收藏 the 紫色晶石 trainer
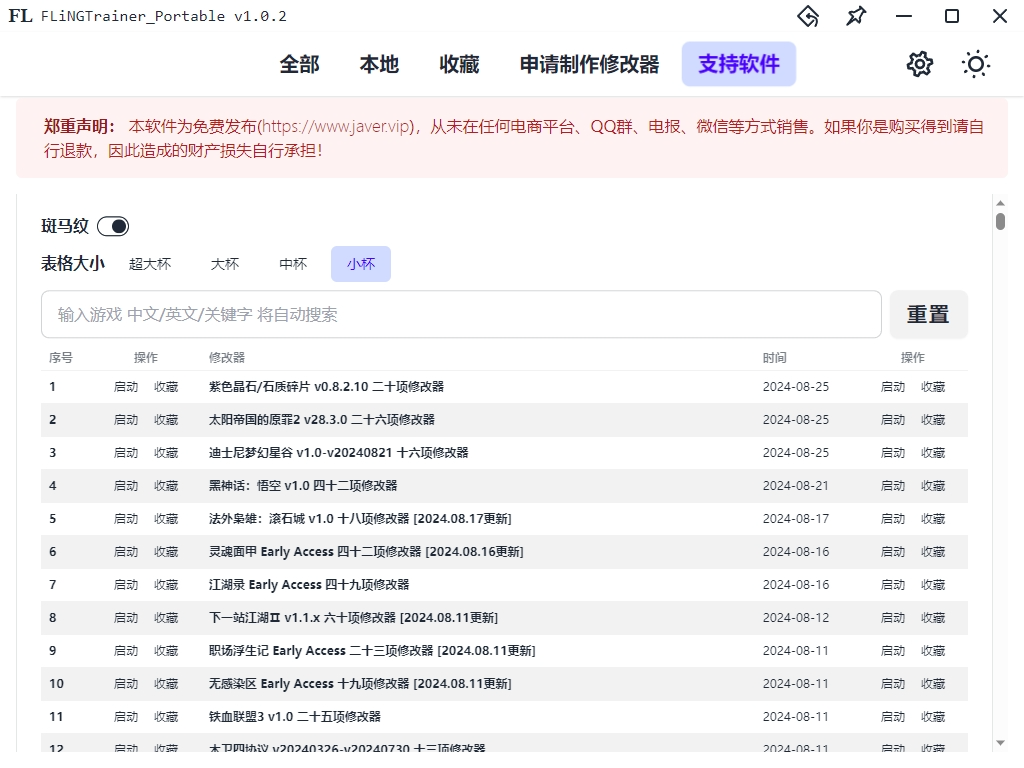1024x768 pixels. pyautogui.click(x=165, y=386)
